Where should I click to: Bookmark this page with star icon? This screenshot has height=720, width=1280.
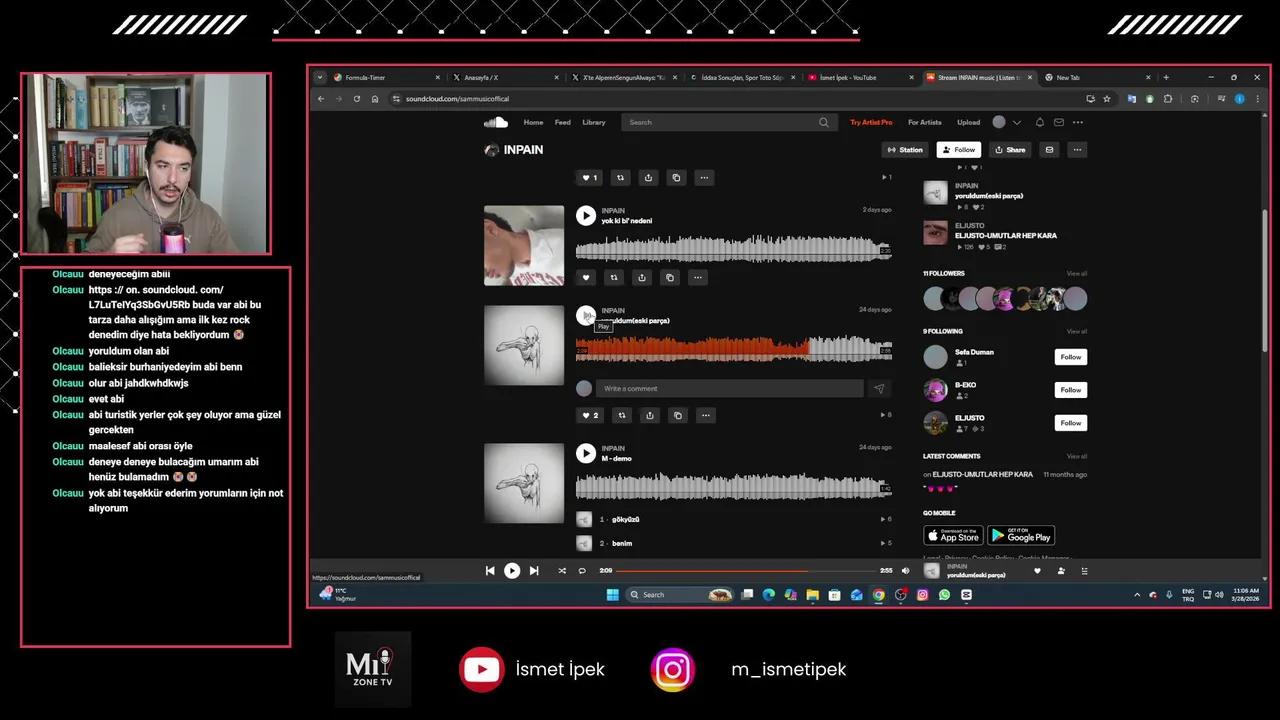pos(1107,99)
